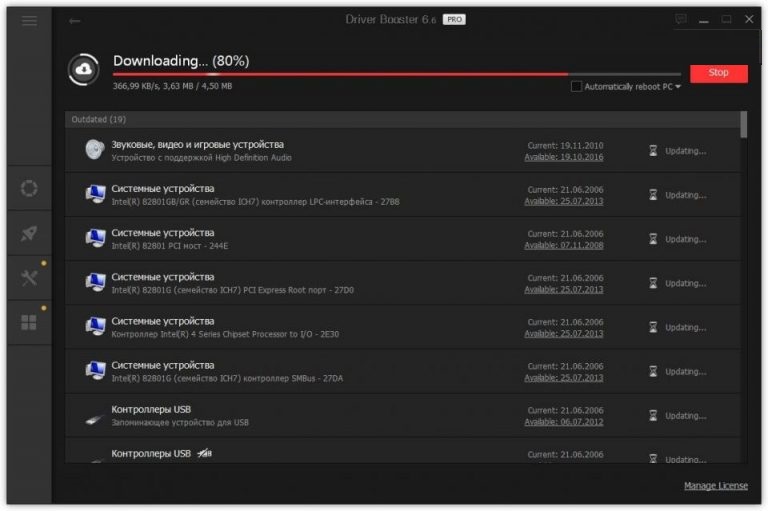This screenshot has width=768, height=511.
Task: Open the Tools wrench section in the sidebar
Action: [x=29, y=278]
